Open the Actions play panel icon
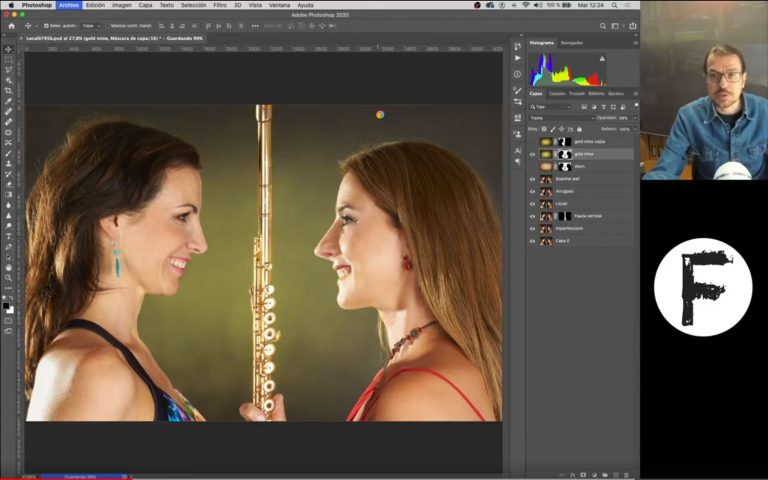Image resolution: width=768 pixels, height=480 pixels. pos(518,58)
